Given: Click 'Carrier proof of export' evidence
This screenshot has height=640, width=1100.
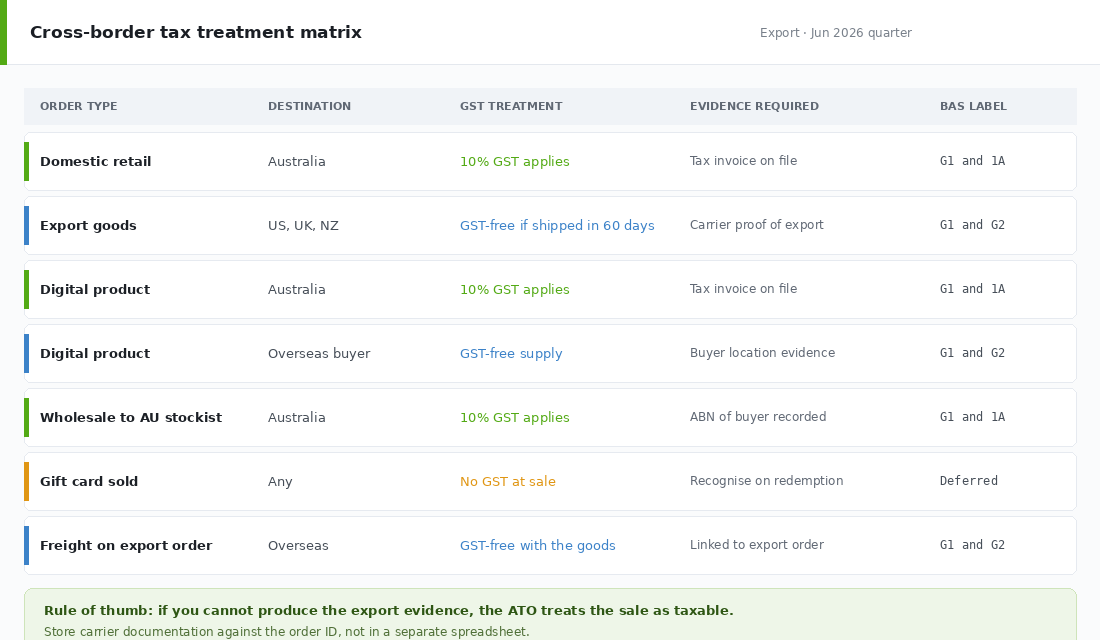Looking at the screenshot, I should click(x=756, y=225).
